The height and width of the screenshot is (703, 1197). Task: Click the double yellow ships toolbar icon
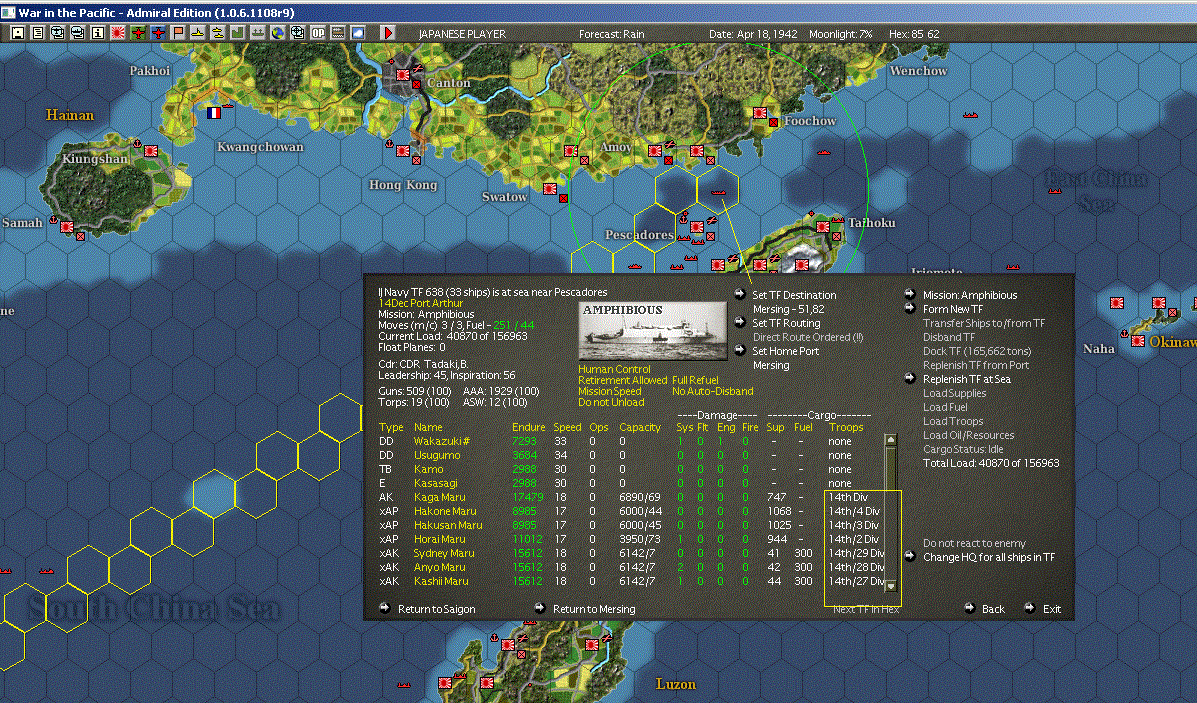tap(218, 33)
